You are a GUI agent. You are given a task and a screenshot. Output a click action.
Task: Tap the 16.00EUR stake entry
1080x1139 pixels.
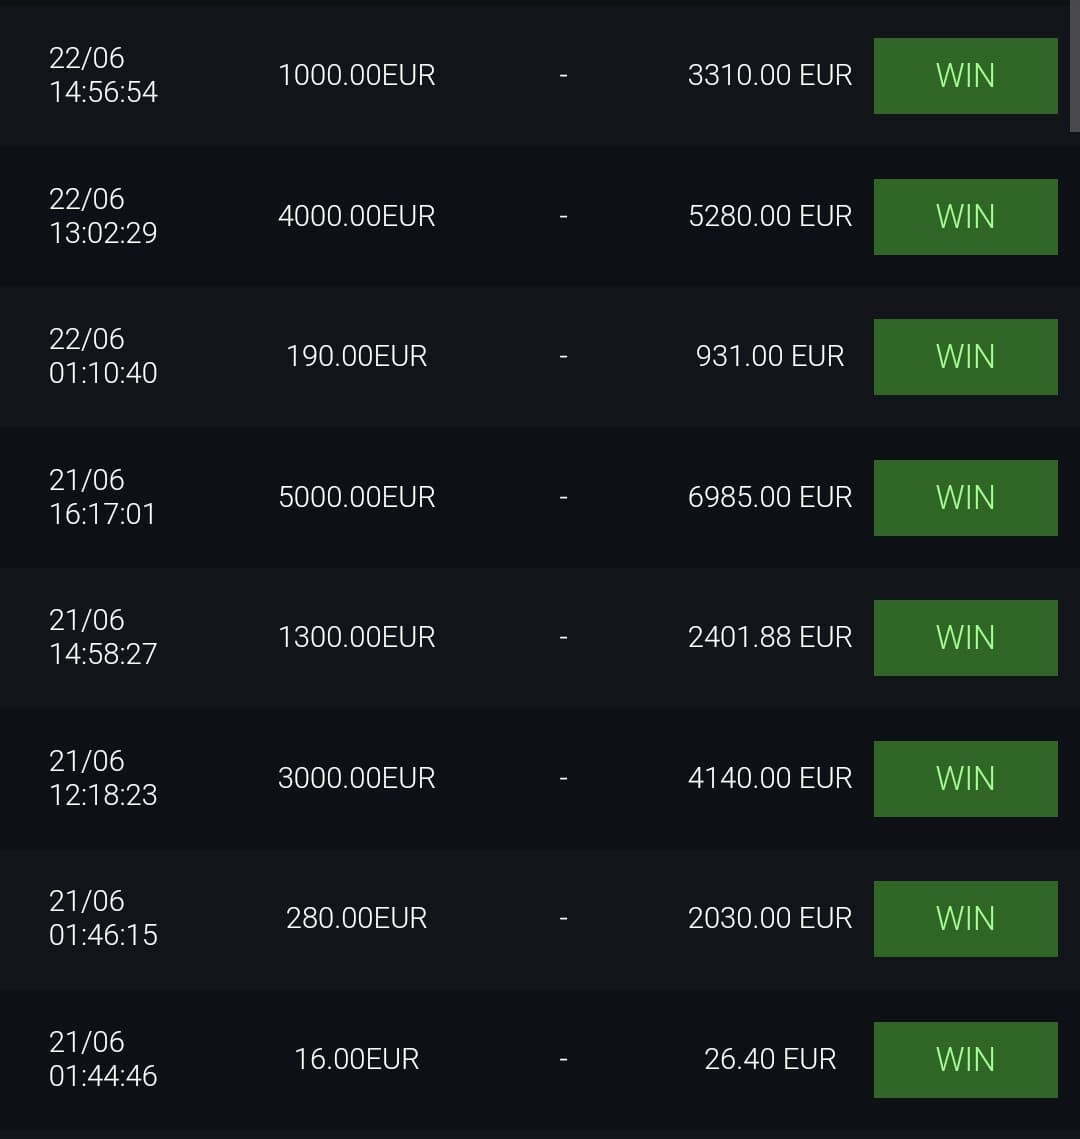356,1059
